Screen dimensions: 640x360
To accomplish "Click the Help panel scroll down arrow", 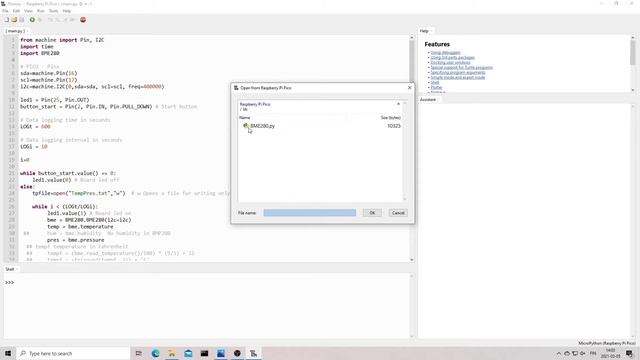I will [x=633, y=90].
